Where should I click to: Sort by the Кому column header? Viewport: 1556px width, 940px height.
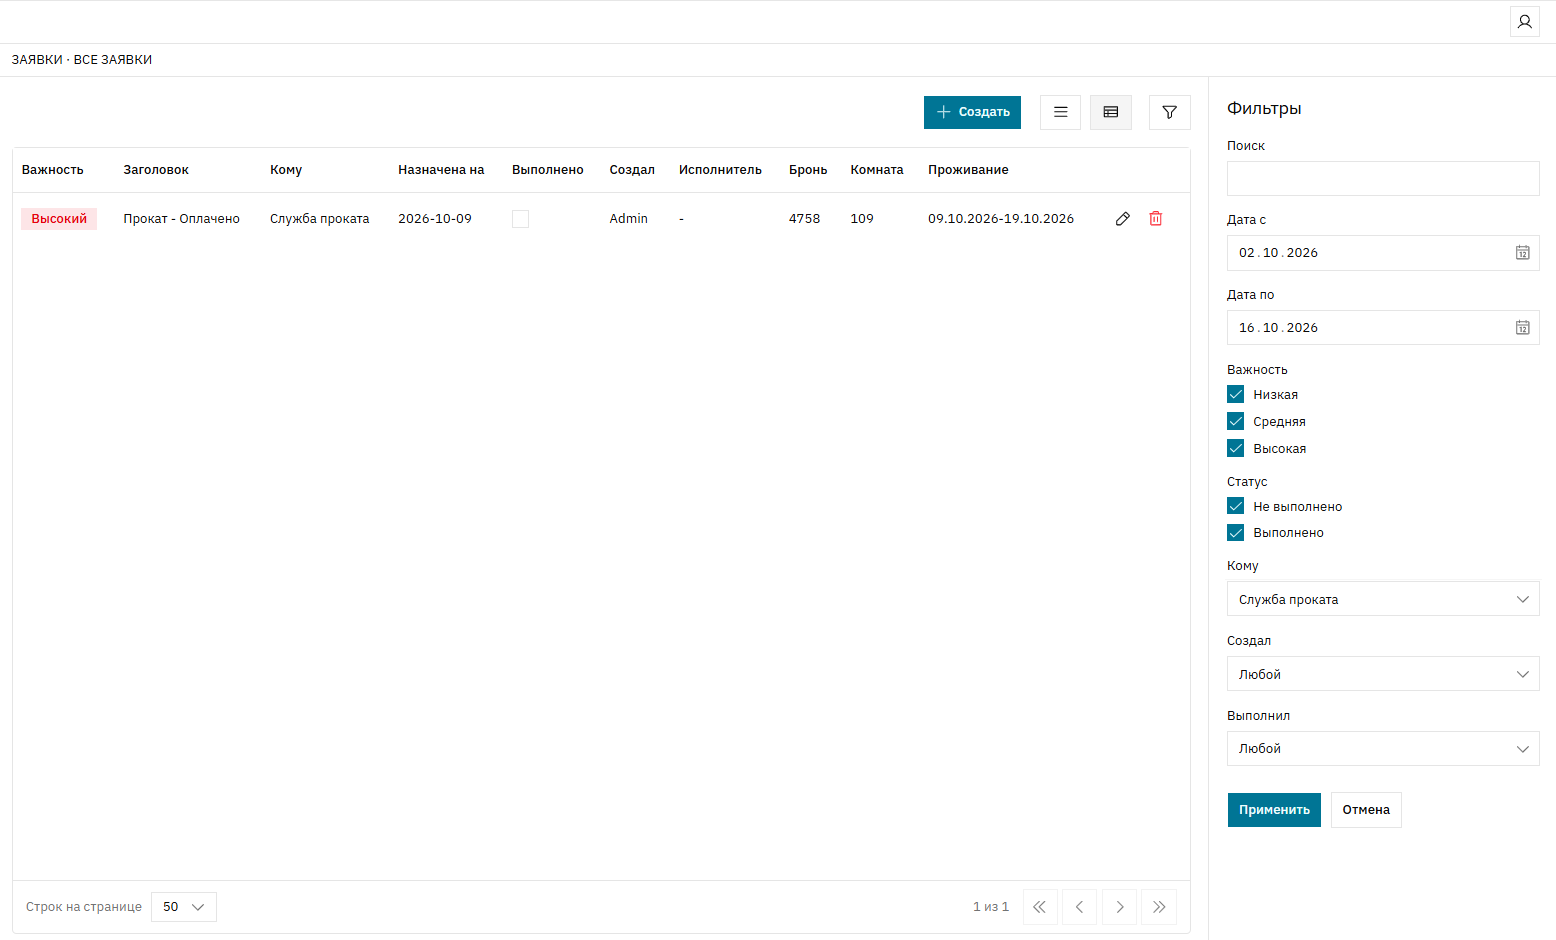tap(286, 170)
